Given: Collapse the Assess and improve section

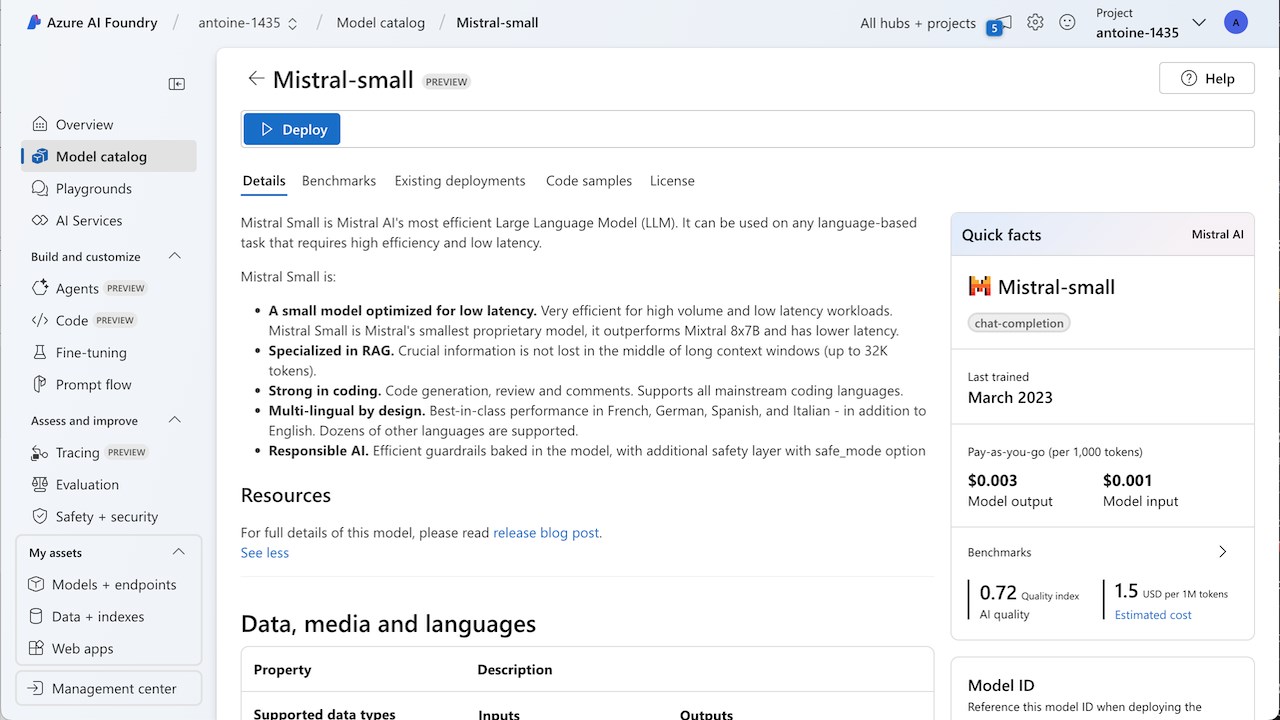Looking at the screenshot, I should click(x=175, y=420).
